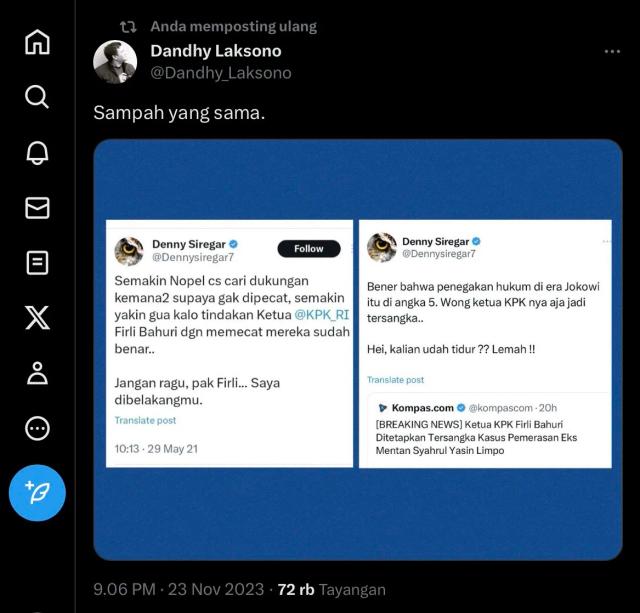Compose a new post with feather button
The width and height of the screenshot is (640, 613).
(x=37, y=493)
